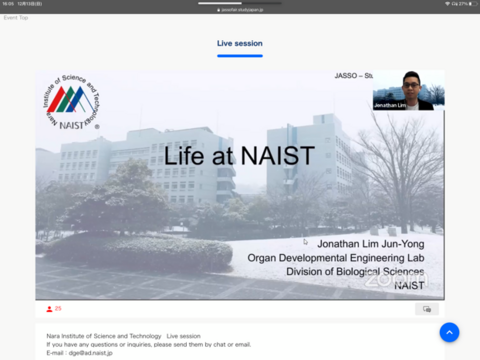This screenshot has width=480, height=360.
Task: Click 'Organ Developmental Engineering Lab' text
Action: [x=336, y=258]
